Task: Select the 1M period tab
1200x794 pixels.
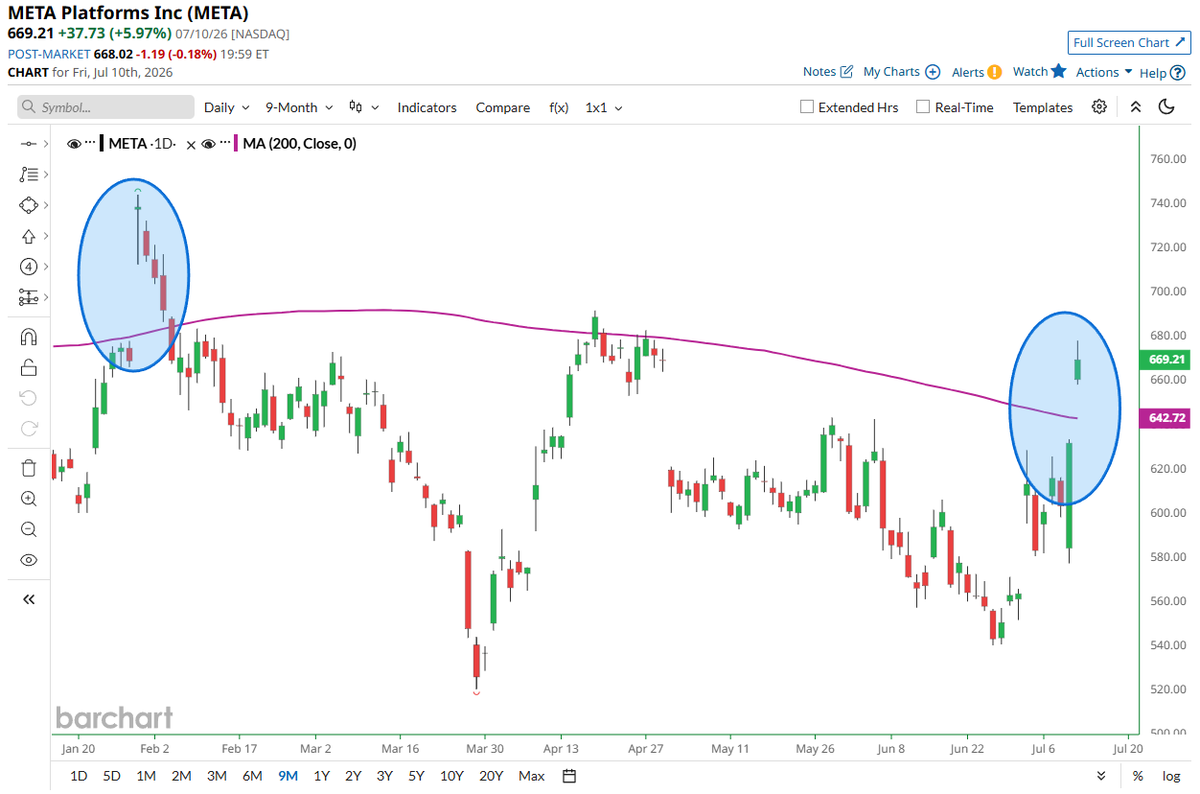Action: tap(146, 776)
